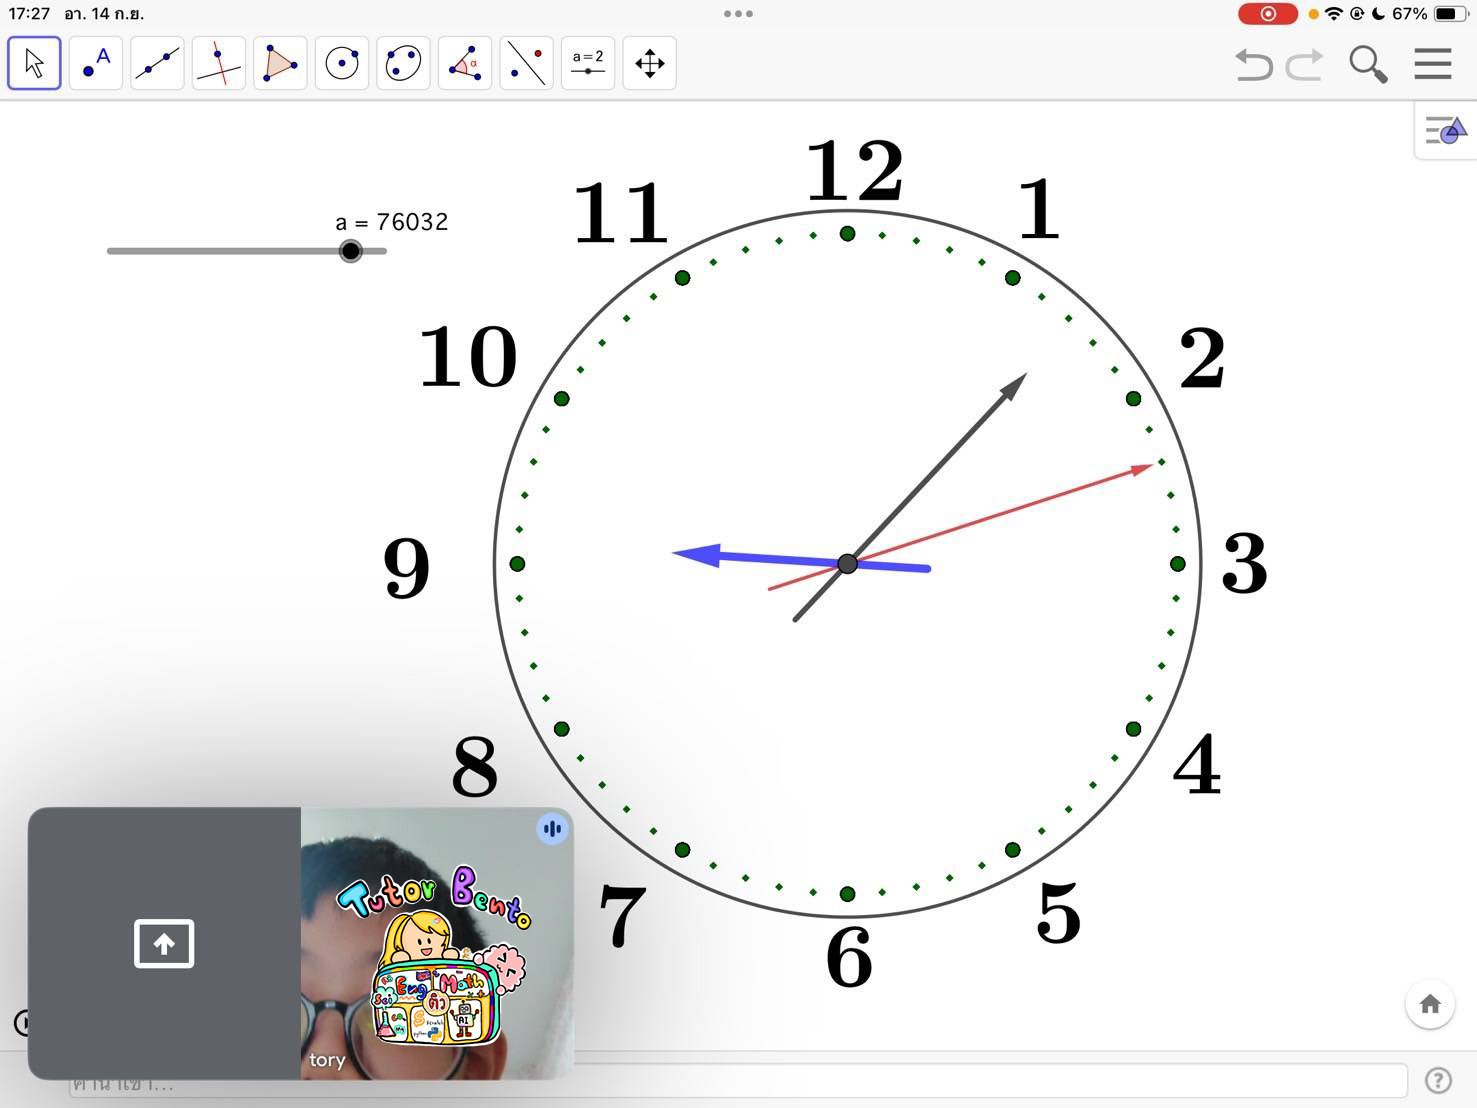
Task: Reset the view with the Home button
Action: coord(1430,1004)
